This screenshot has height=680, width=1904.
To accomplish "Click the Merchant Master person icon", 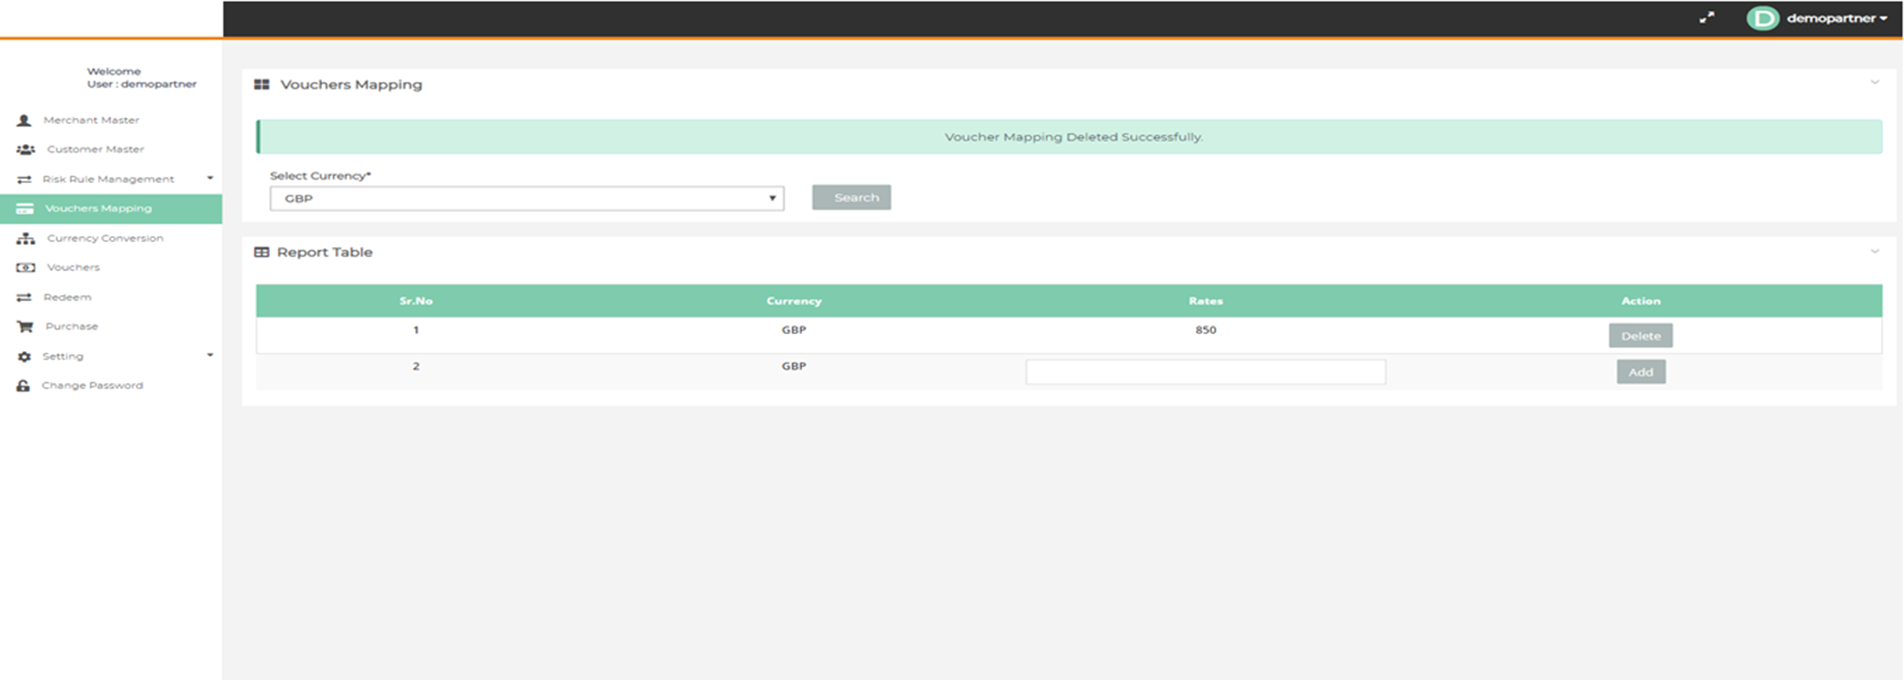I will coord(24,120).
